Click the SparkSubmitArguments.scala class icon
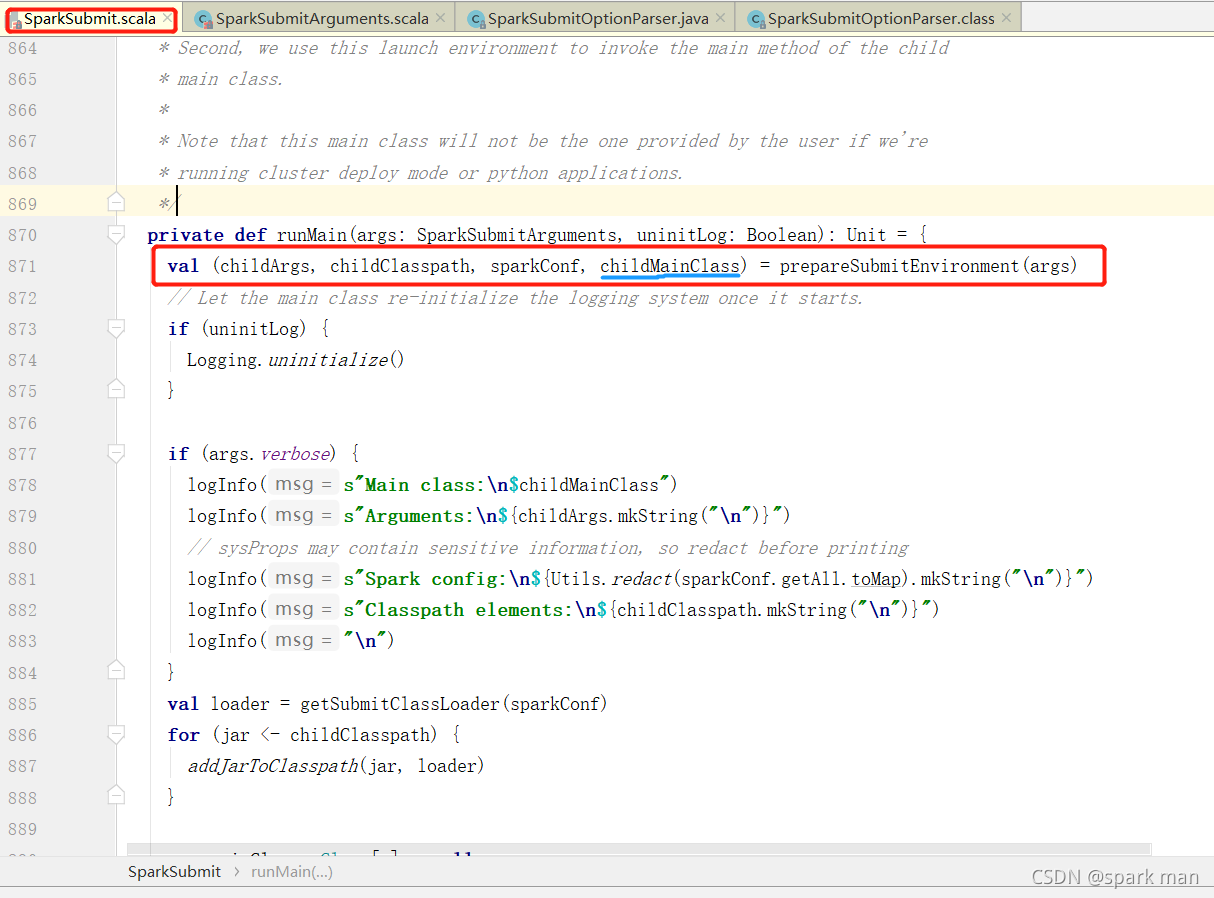 [x=203, y=19]
